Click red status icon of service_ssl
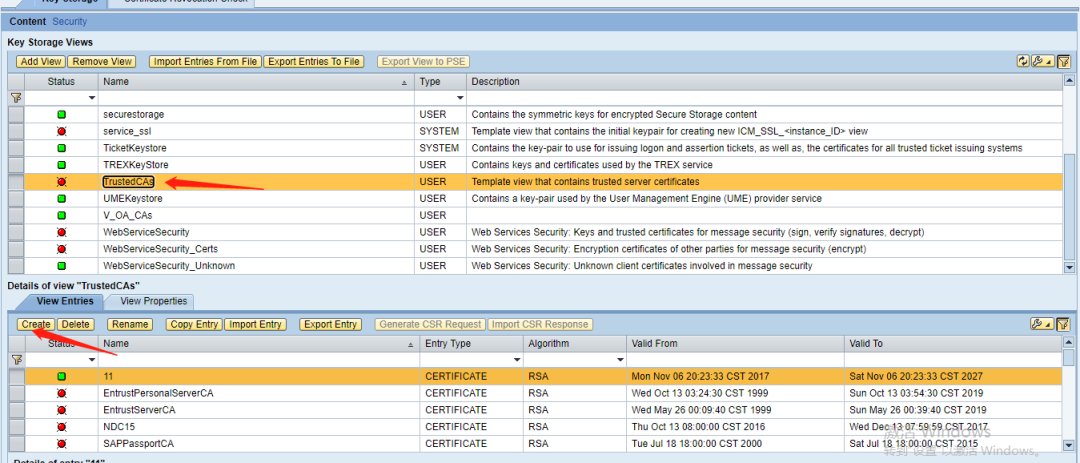 61,132
